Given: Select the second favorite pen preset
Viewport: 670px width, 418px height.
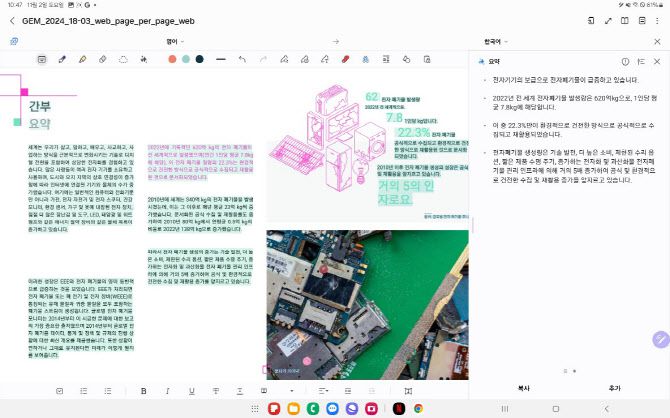Looking at the screenshot, I should pos(305,59).
